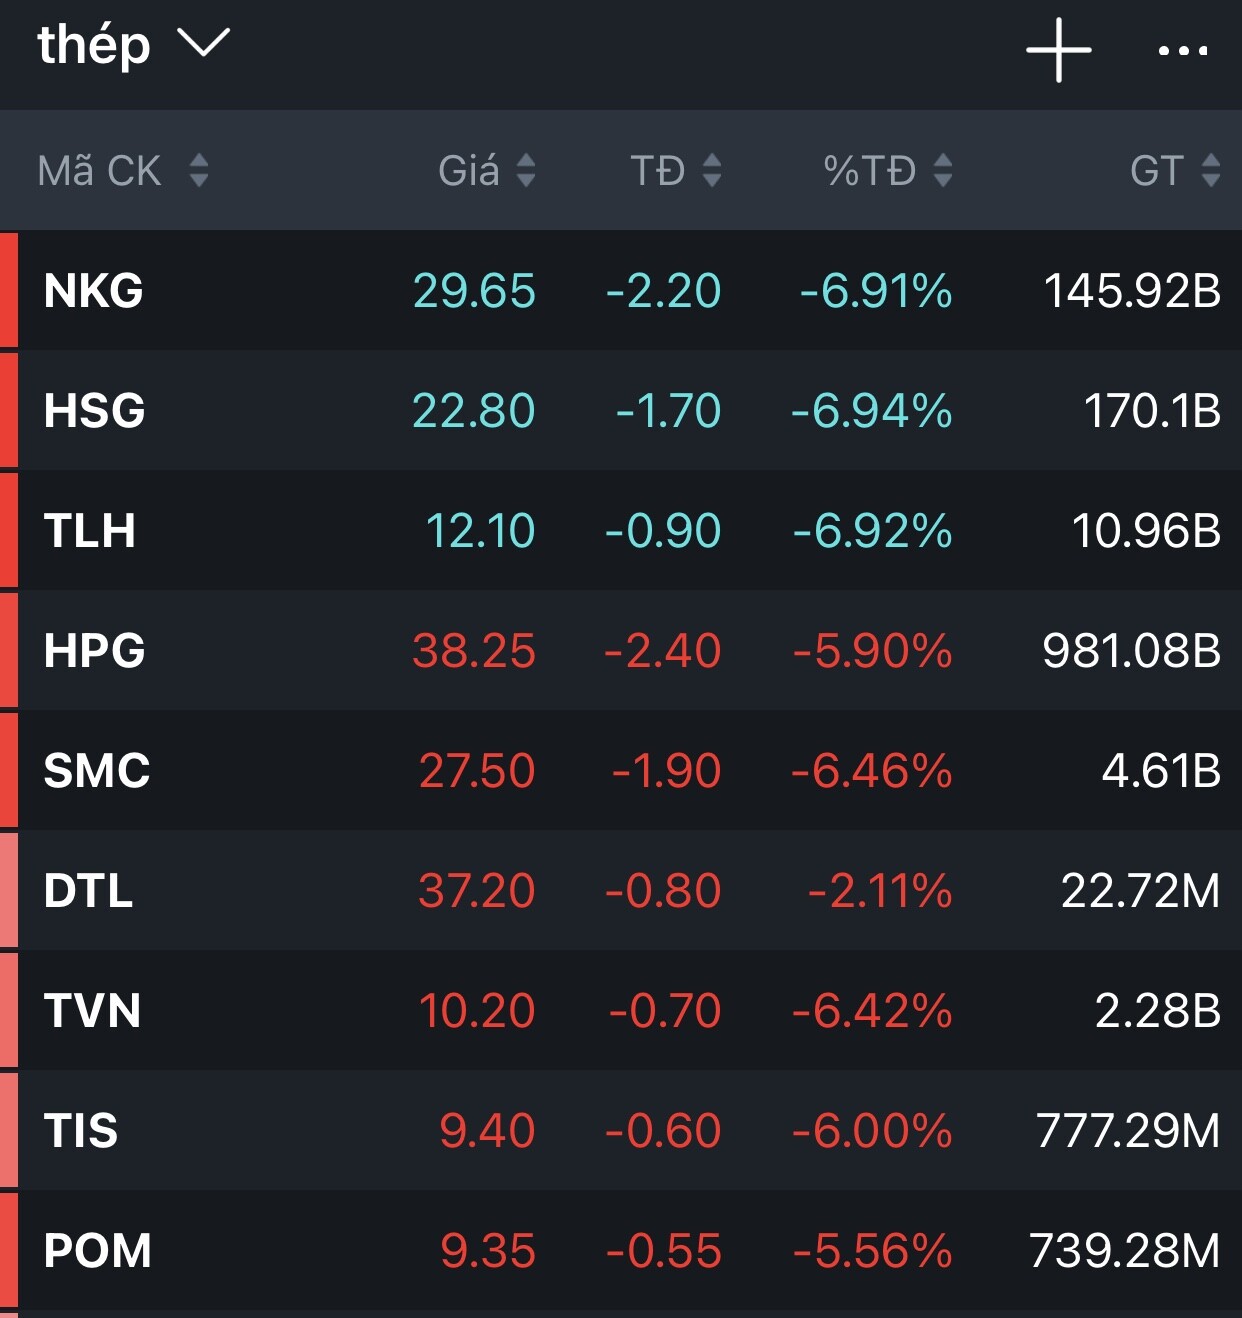The height and width of the screenshot is (1318, 1242).
Task: Sort by GT value column arrows
Action: 1211,170
